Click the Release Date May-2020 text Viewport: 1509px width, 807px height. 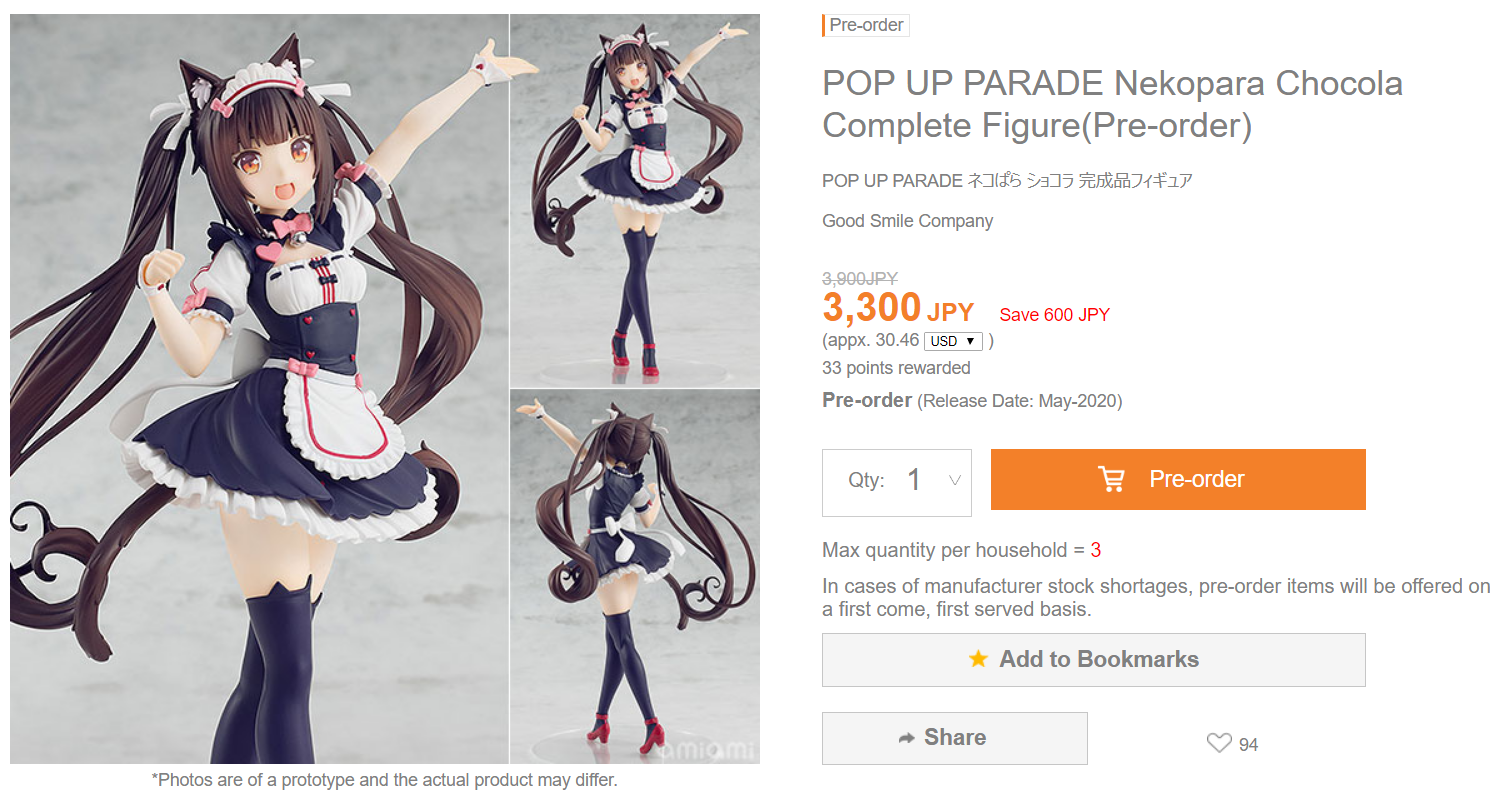1020,401
